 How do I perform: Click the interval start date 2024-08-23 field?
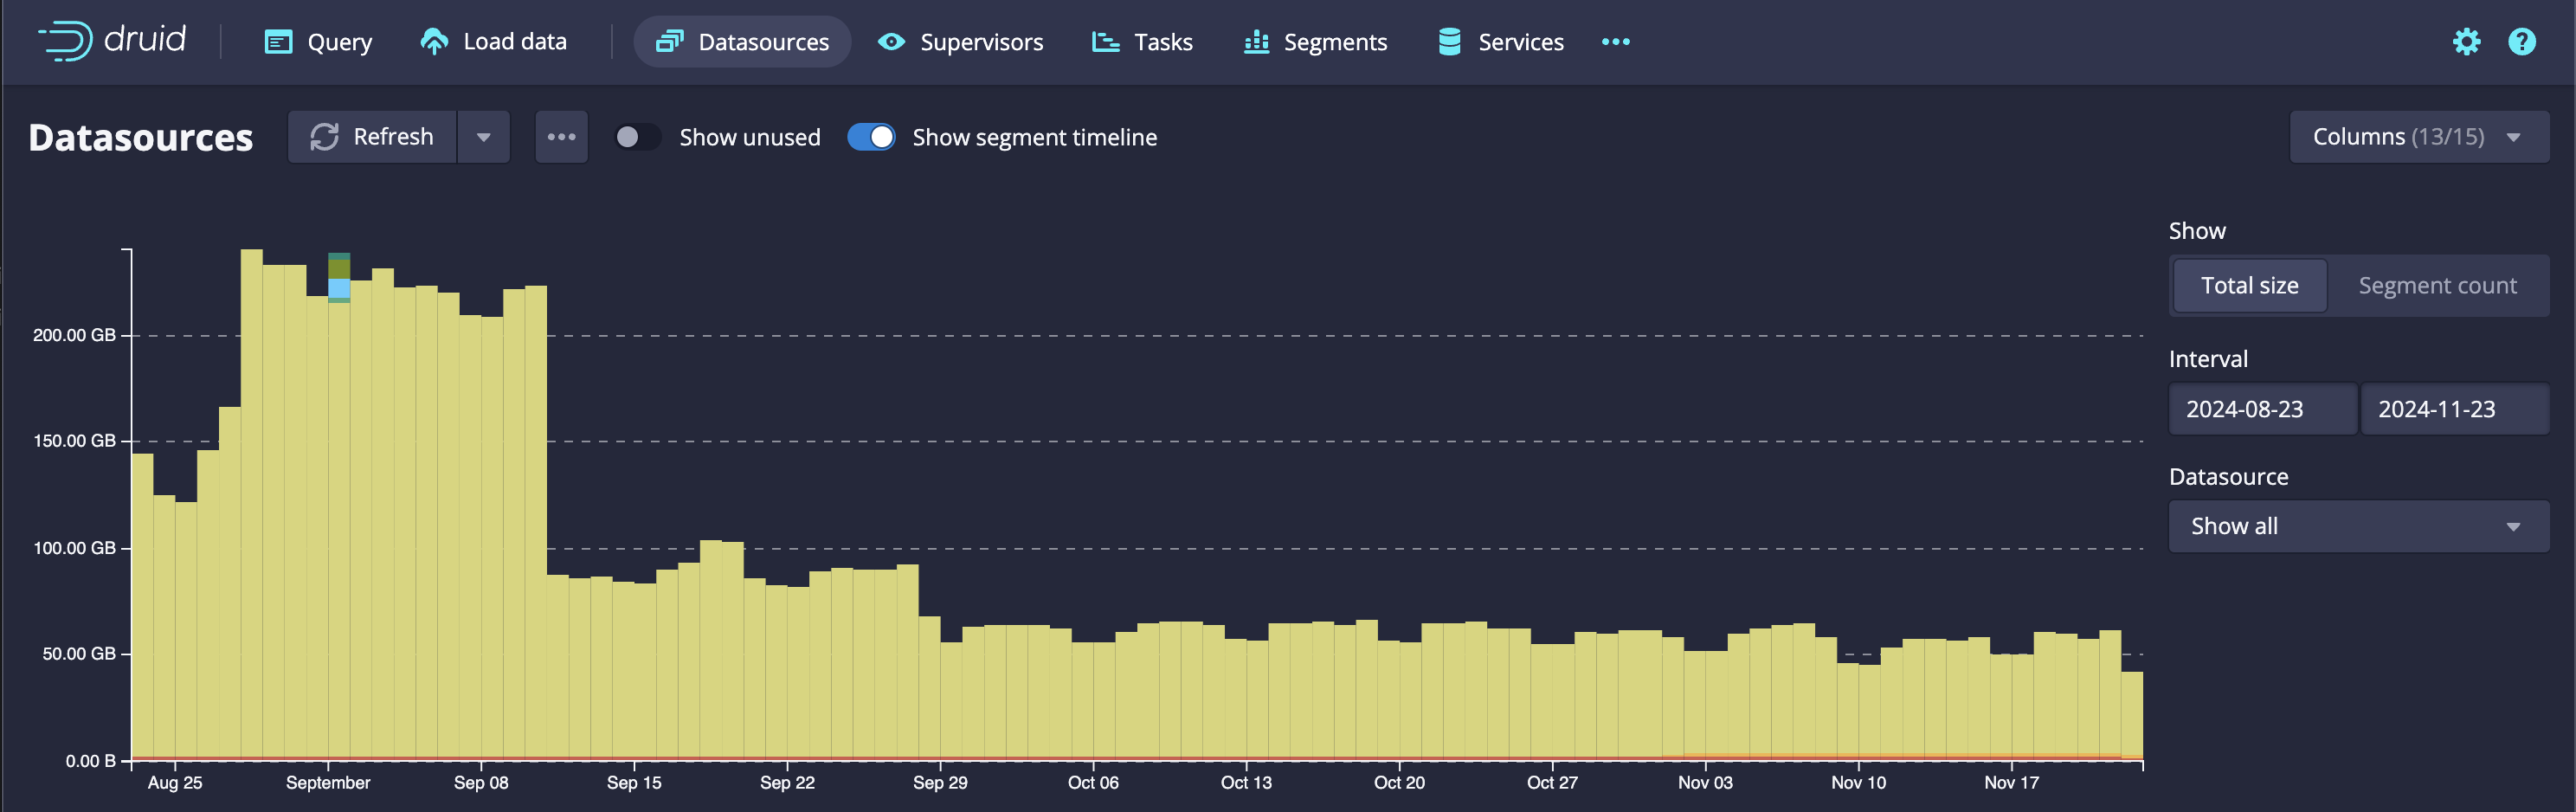2262,409
